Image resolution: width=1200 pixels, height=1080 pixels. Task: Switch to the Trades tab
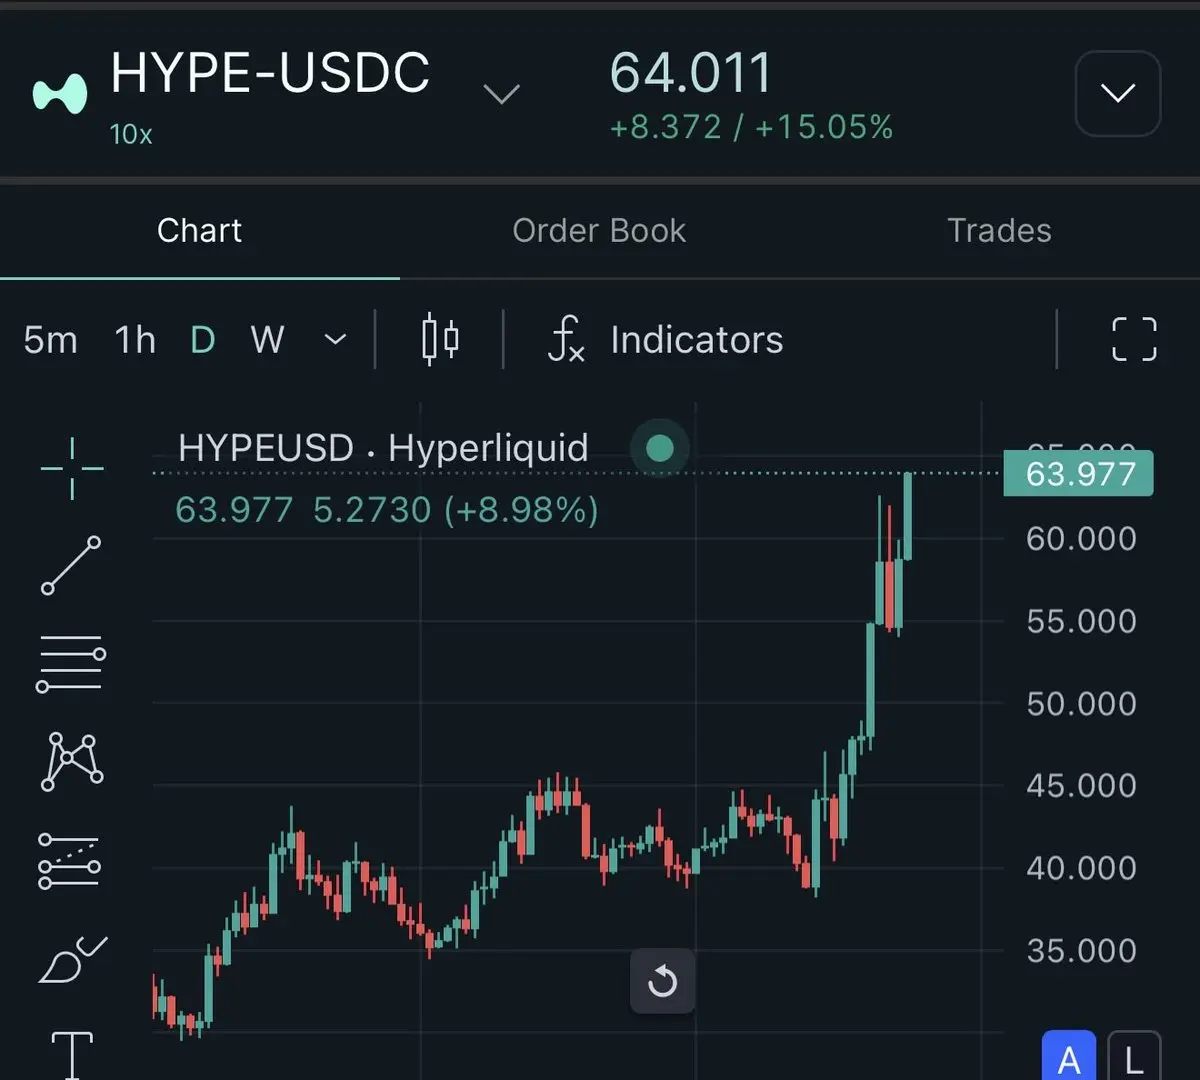pos(999,231)
